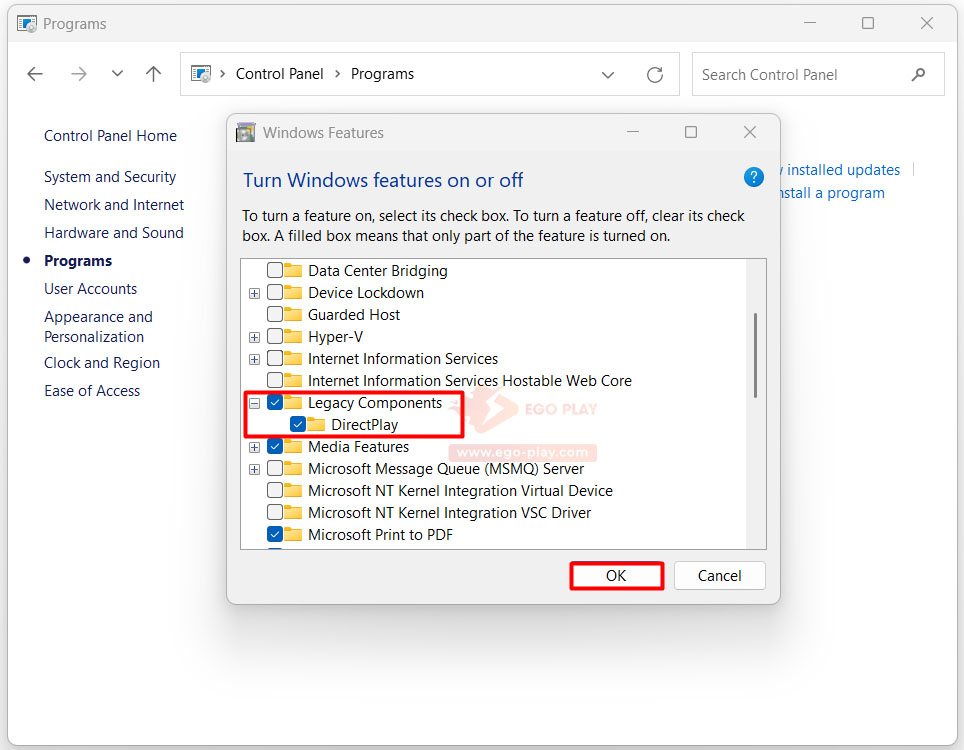Click the features list vertical scrollbar
This screenshot has height=750, width=964.
point(755,355)
